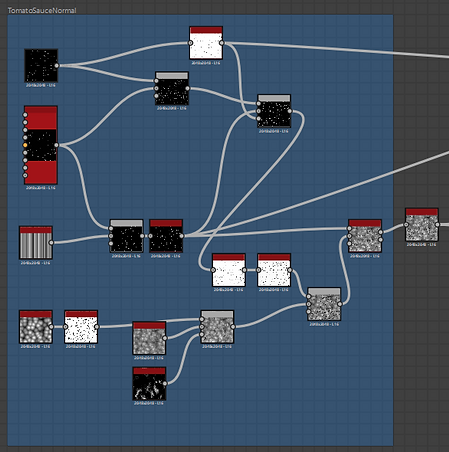Viewport: 449px width, 452px height.
Task: Select the vertical stripes pattern node
Action: [36, 243]
